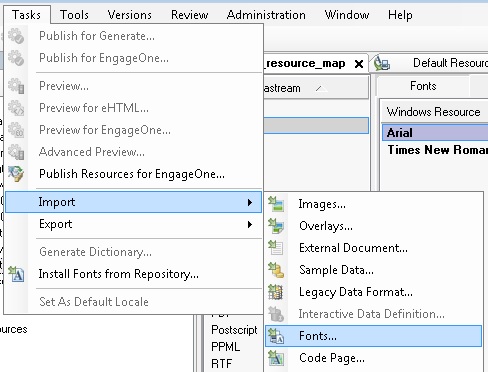The width and height of the screenshot is (488, 372).
Task: Import Images... from submenu
Action: coord(374,204)
